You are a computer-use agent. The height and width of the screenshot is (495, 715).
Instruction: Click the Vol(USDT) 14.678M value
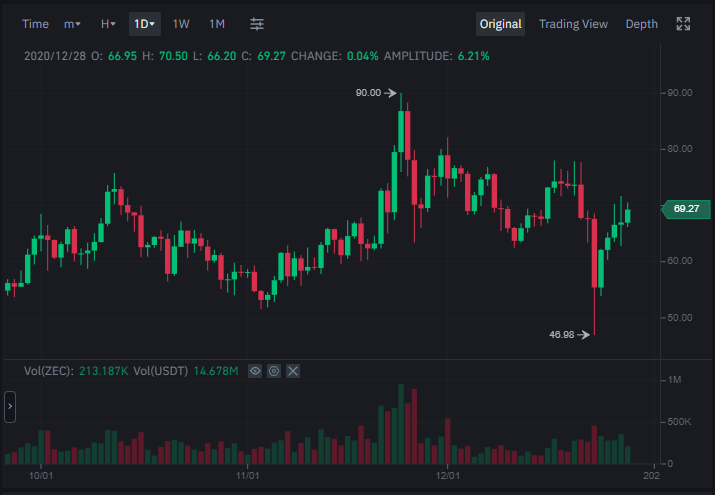216,371
